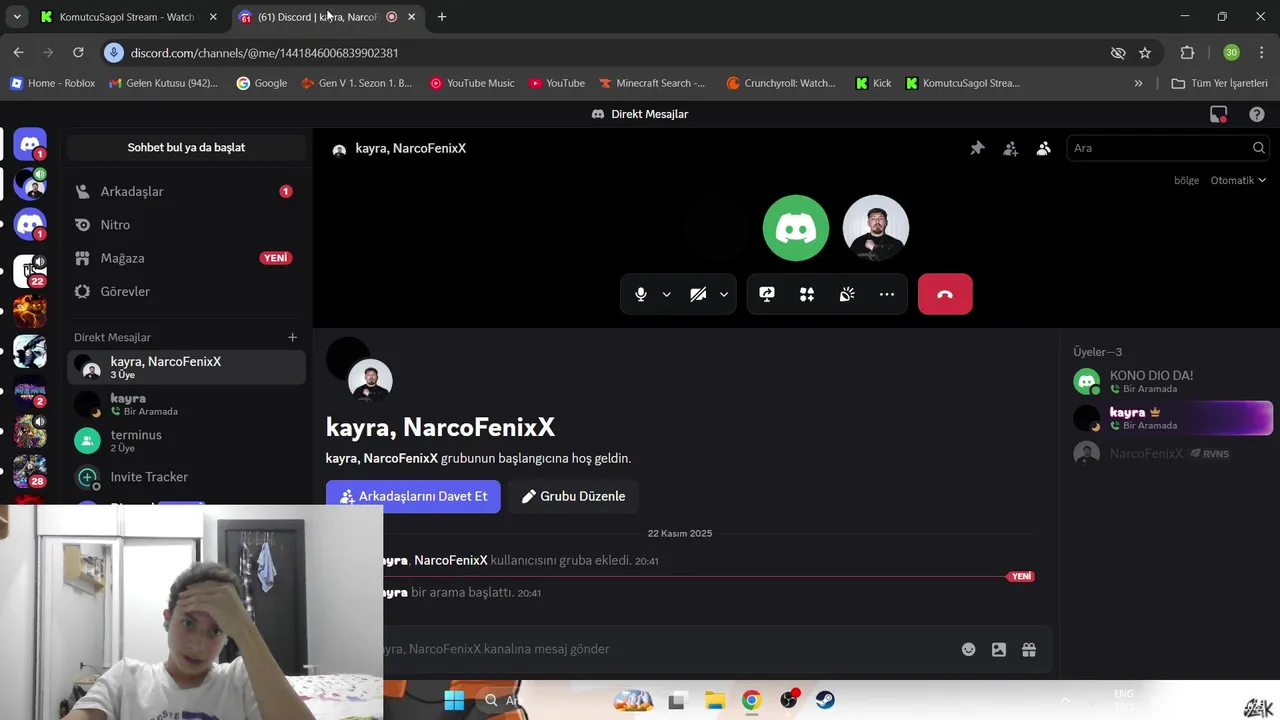1280x720 pixels.
Task: Mute the microphone in the call
Action: (641, 294)
